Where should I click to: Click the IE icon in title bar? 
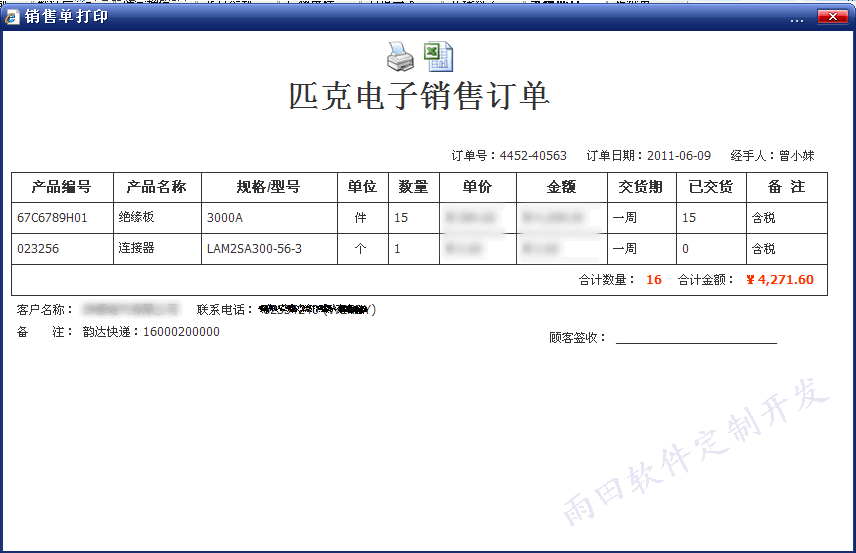11,17
